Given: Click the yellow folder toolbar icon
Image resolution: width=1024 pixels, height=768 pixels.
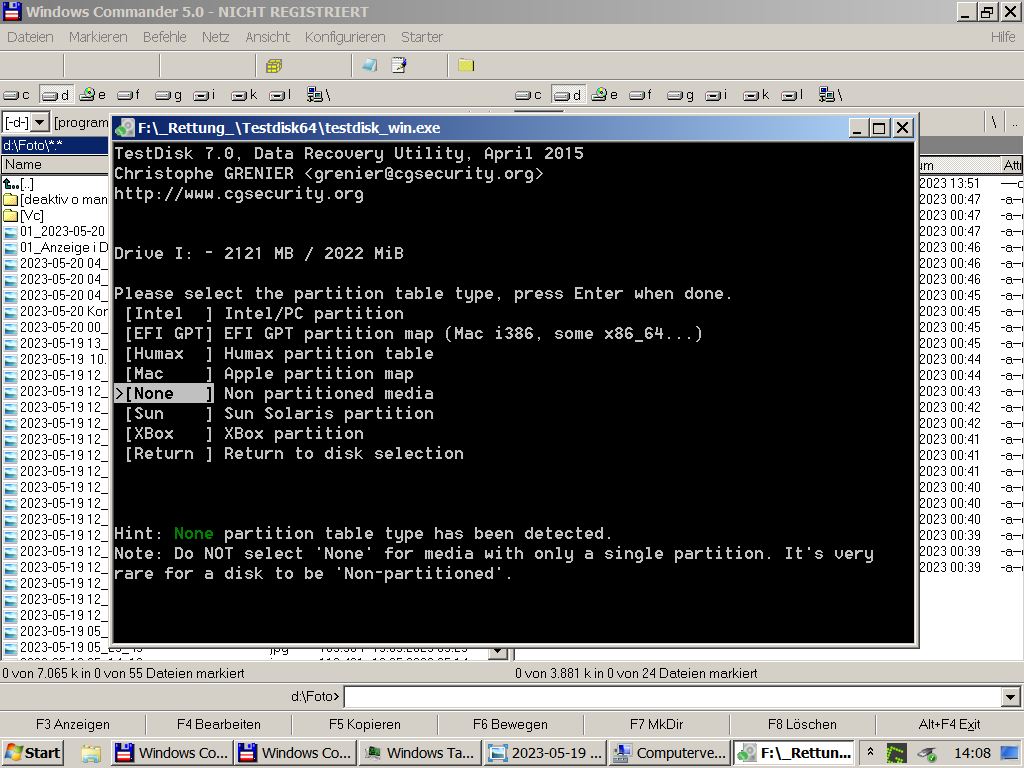Looking at the screenshot, I should [x=466, y=65].
